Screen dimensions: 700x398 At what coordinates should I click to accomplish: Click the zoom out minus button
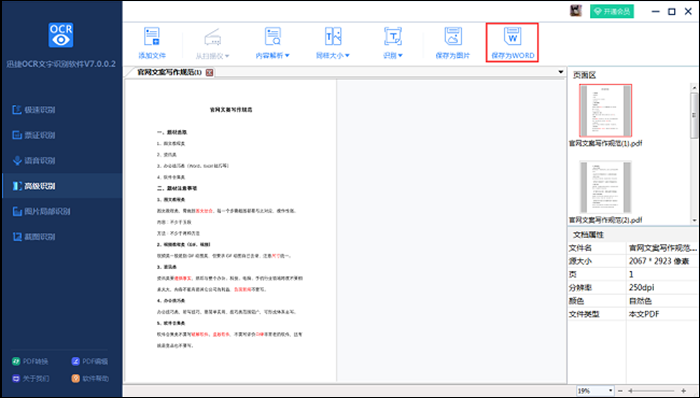[620, 391]
